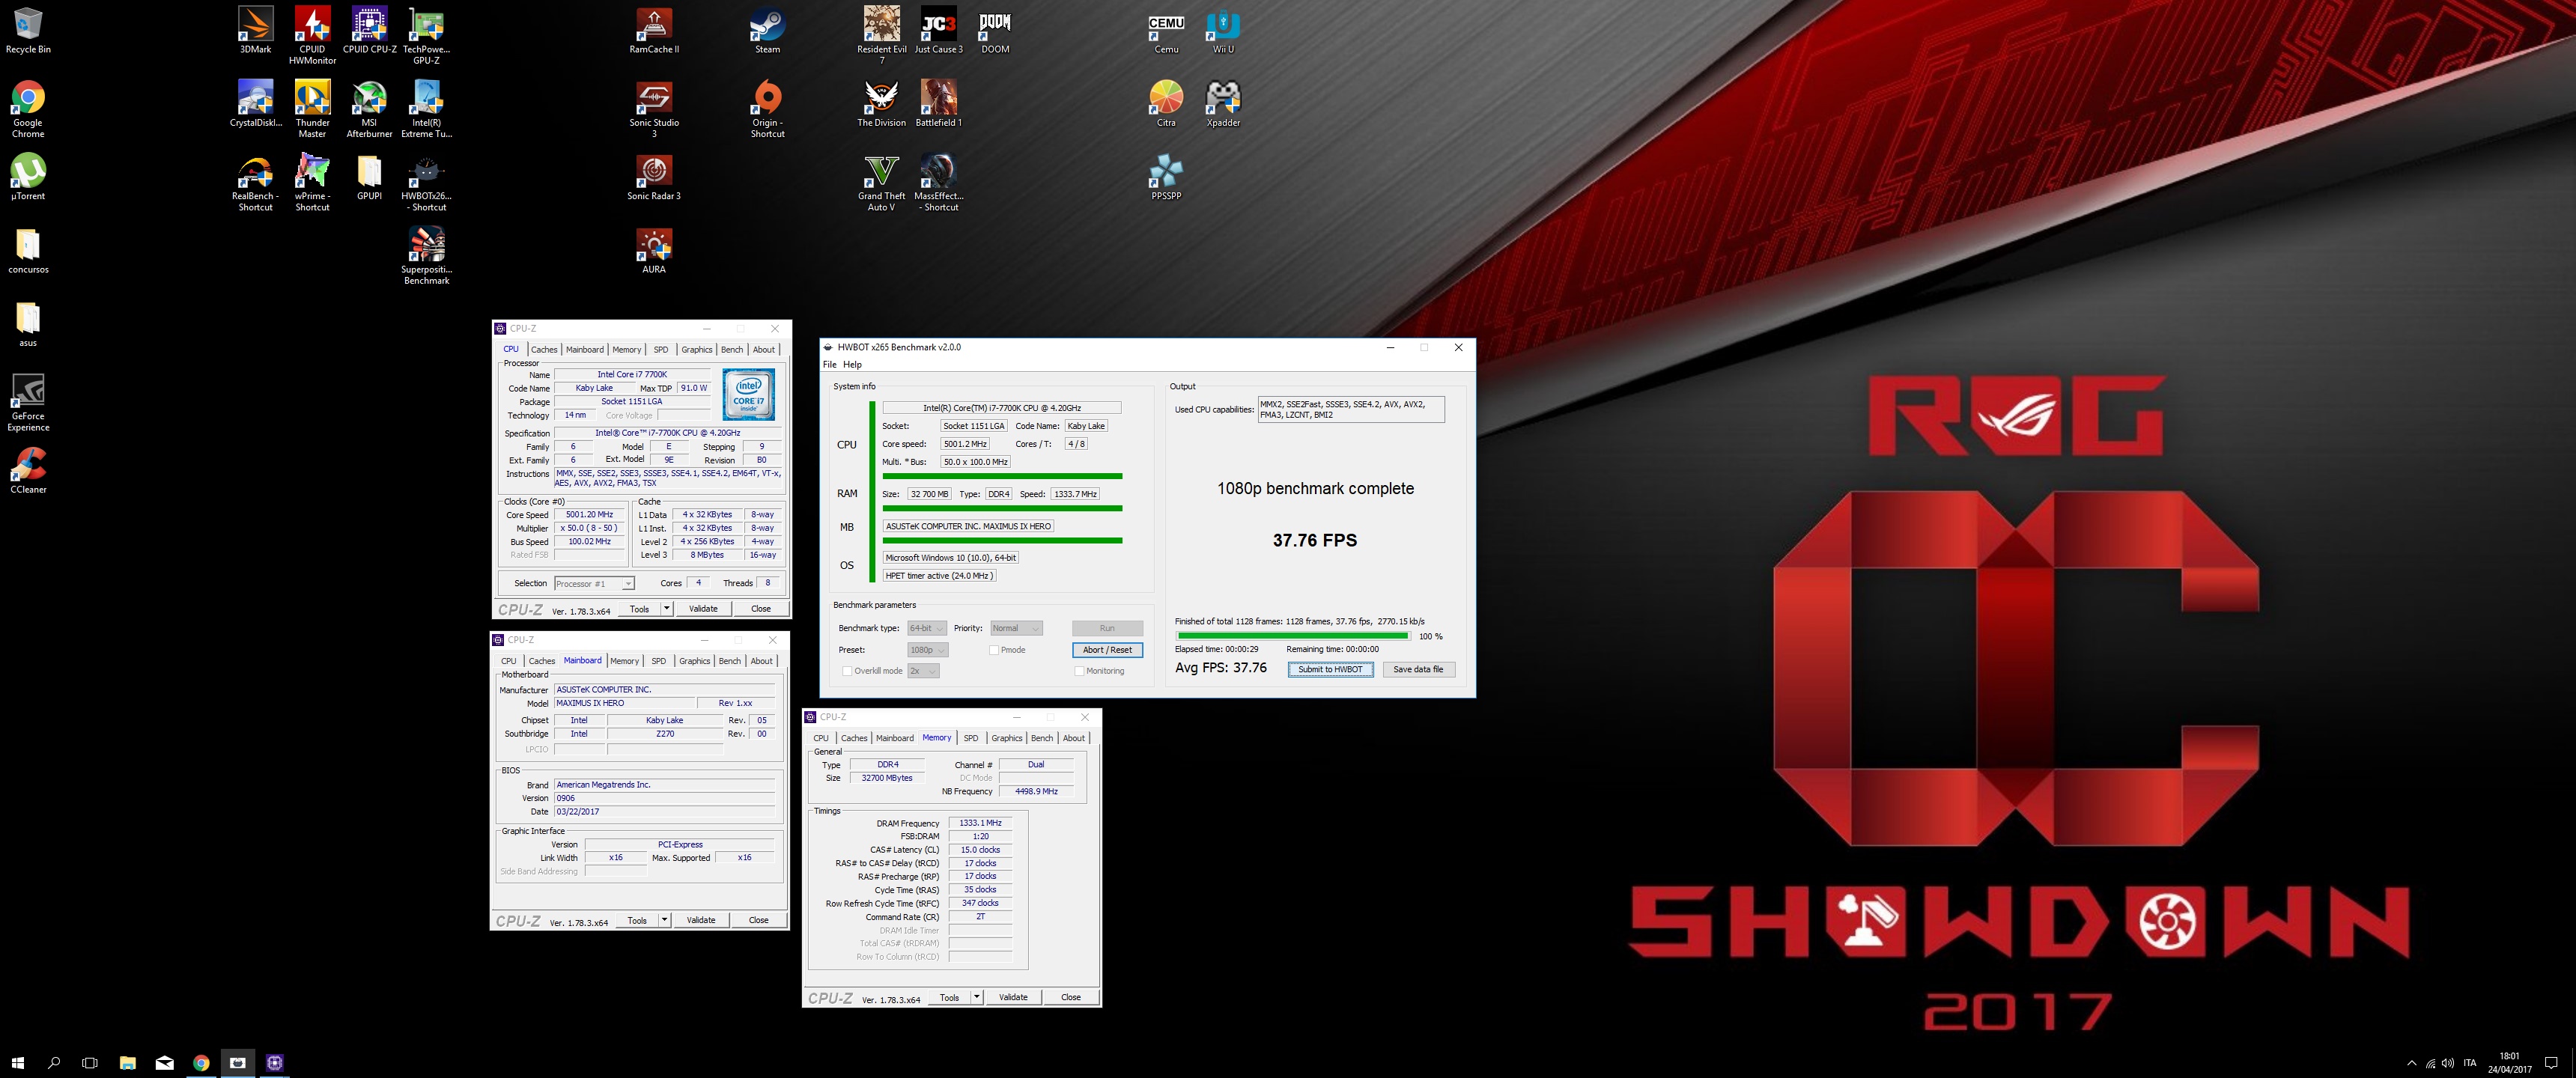
Task: Open Overkill mode 2x dropdown
Action: click(923, 671)
